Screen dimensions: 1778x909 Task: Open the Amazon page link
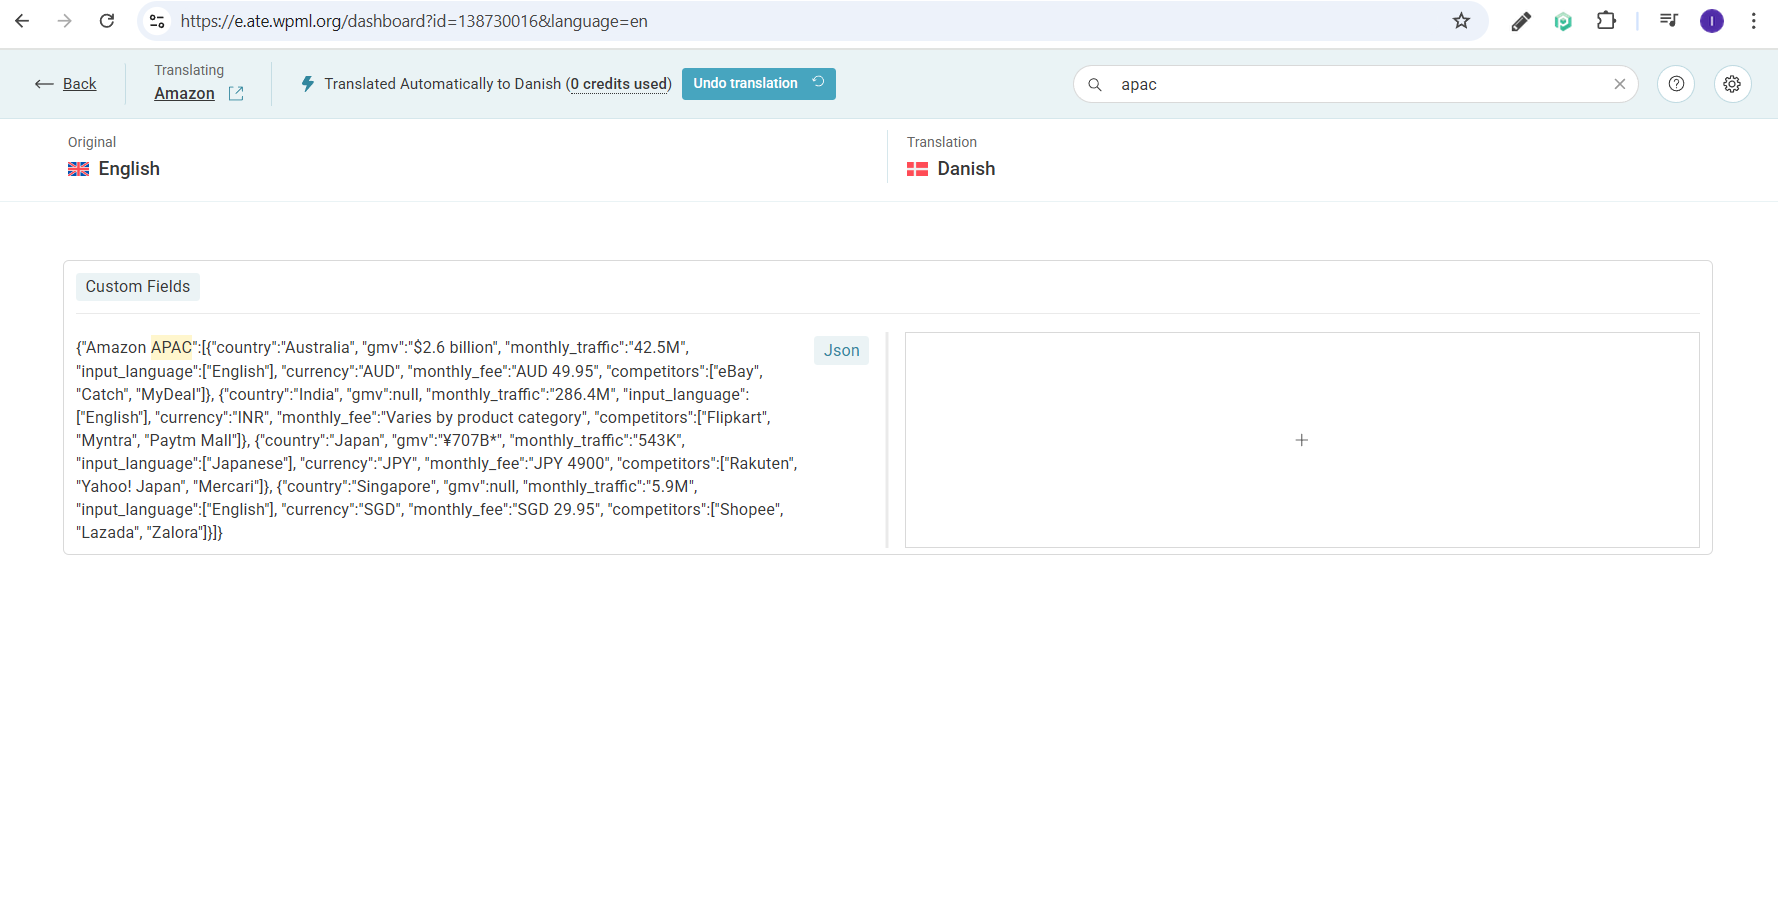pyautogui.click(x=184, y=93)
